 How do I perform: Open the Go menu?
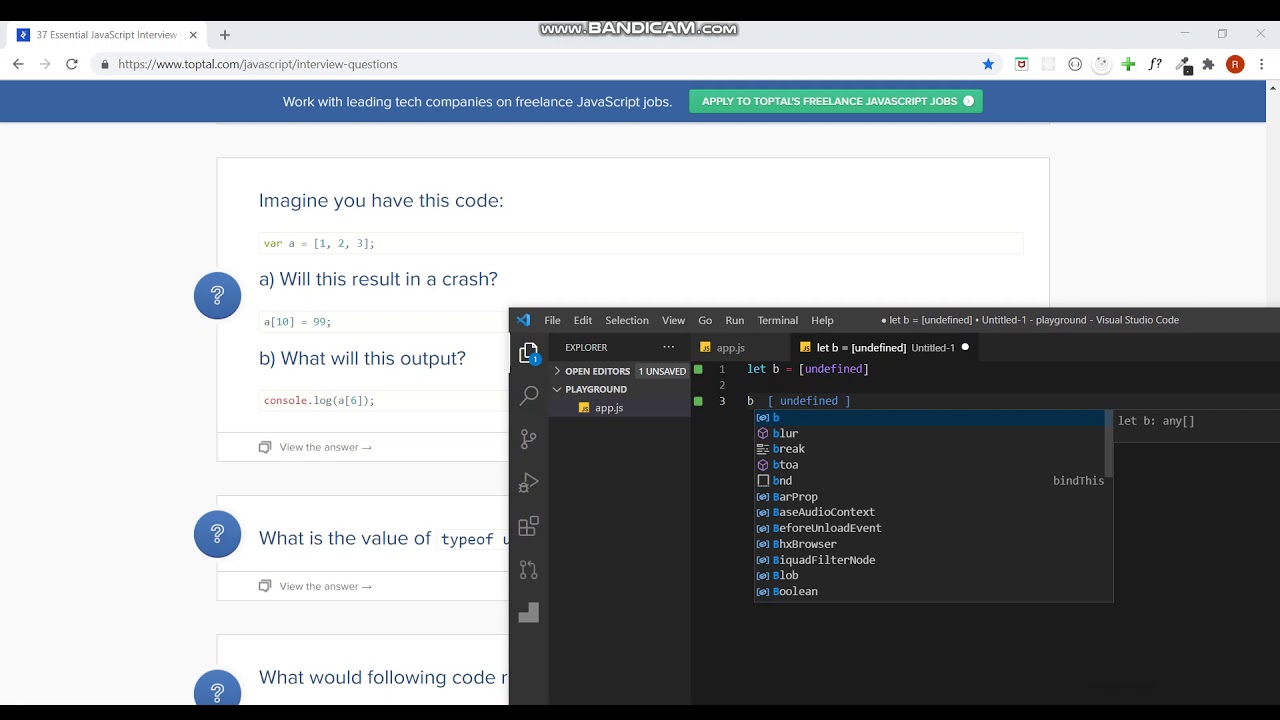click(x=705, y=320)
